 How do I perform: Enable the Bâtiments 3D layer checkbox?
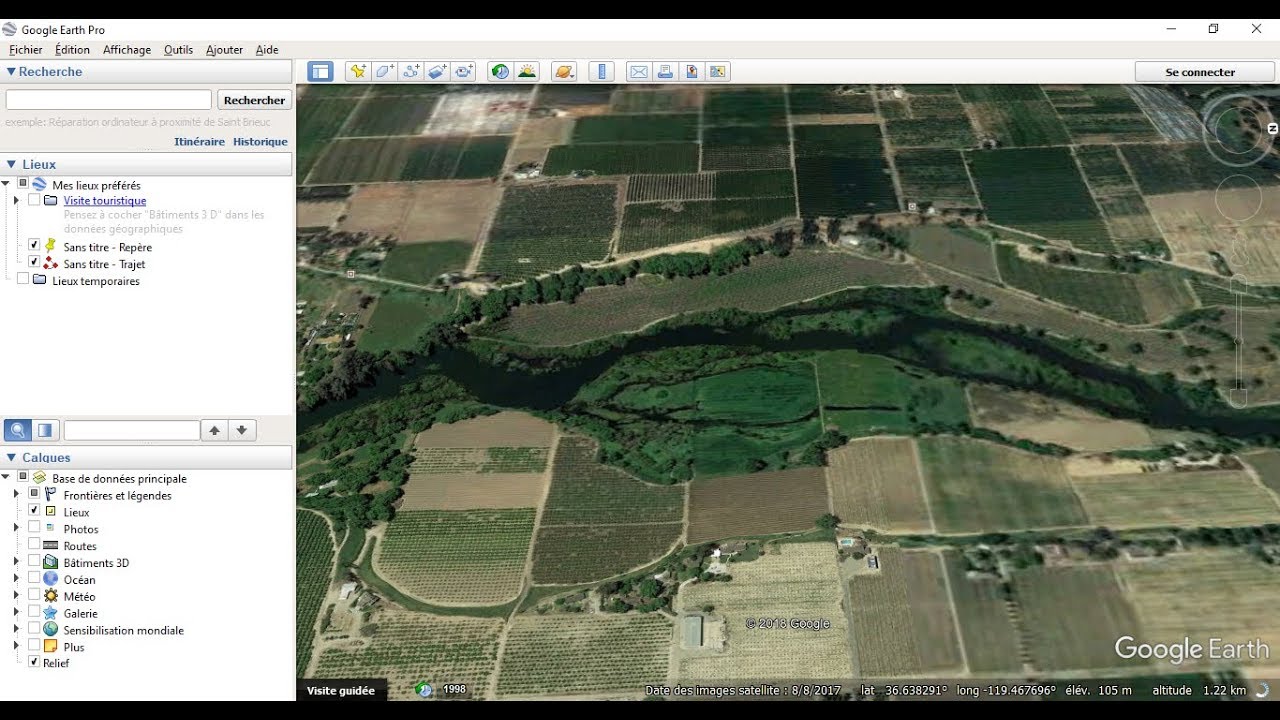(x=34, y=562)
